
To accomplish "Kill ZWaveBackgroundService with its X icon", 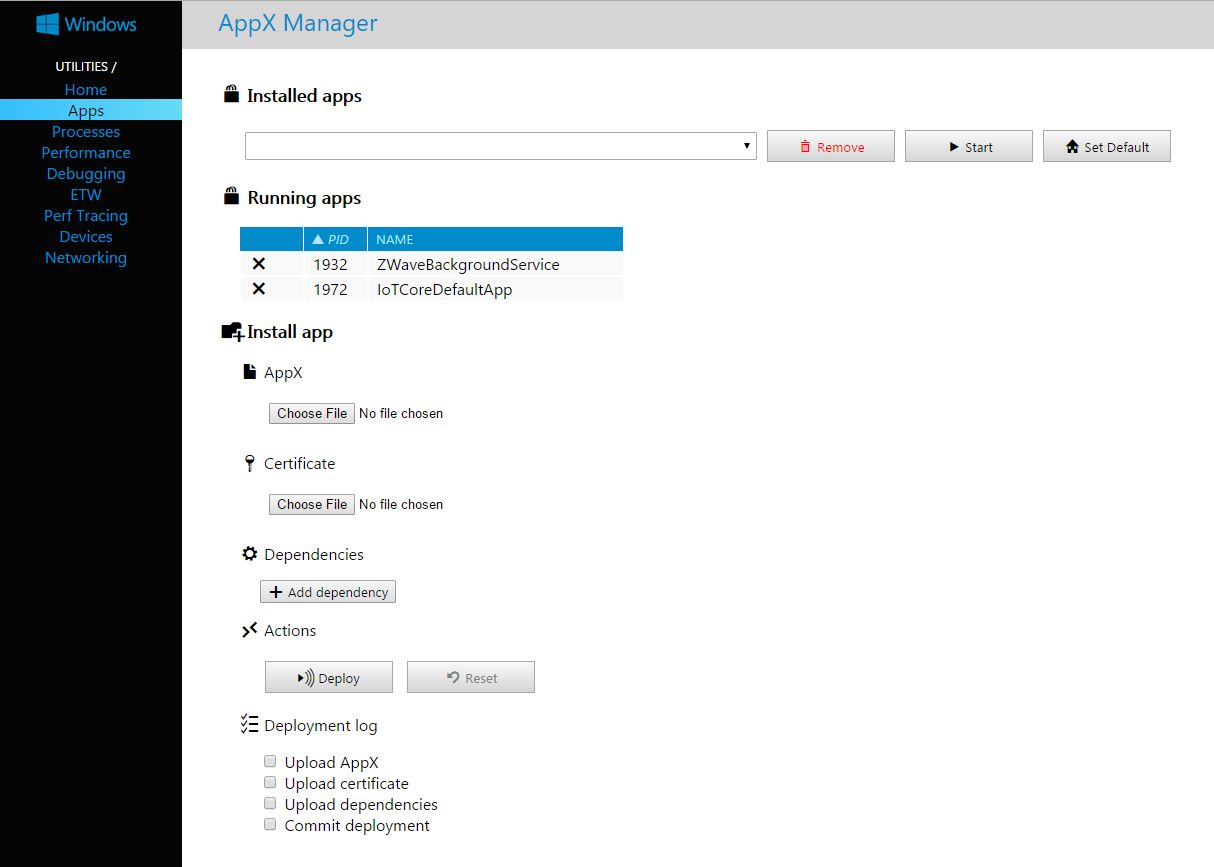I will (258, 264).
